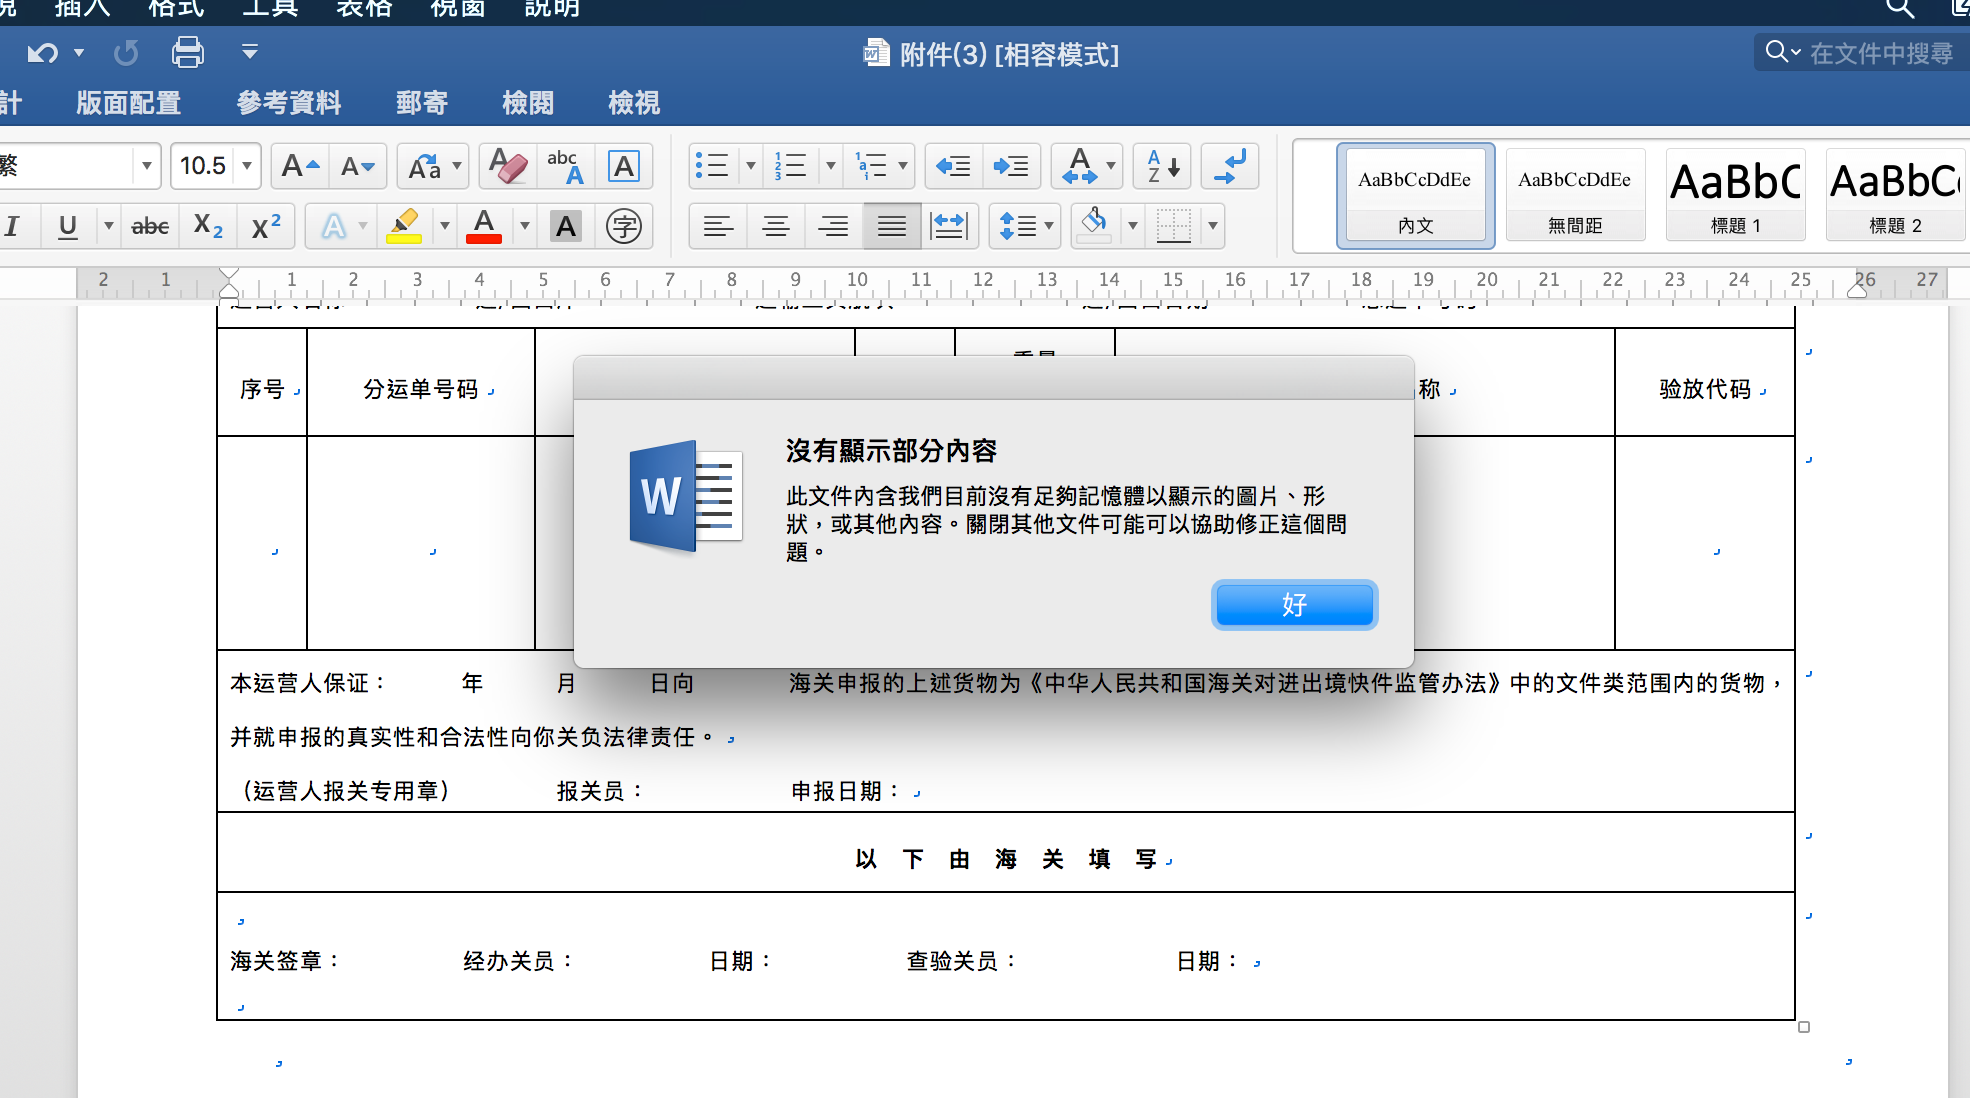Click the undo arrow icon
The height and width of the screenshot is (1098, 1970).
pos(42,52)
